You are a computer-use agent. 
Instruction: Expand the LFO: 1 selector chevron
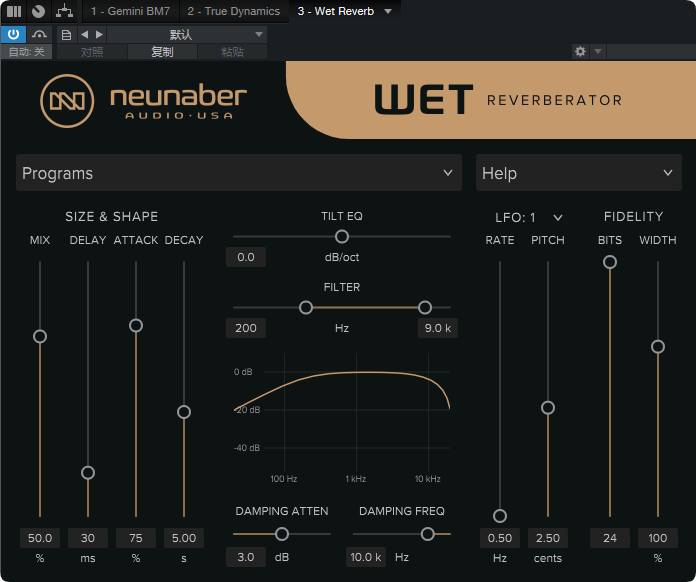558,218
